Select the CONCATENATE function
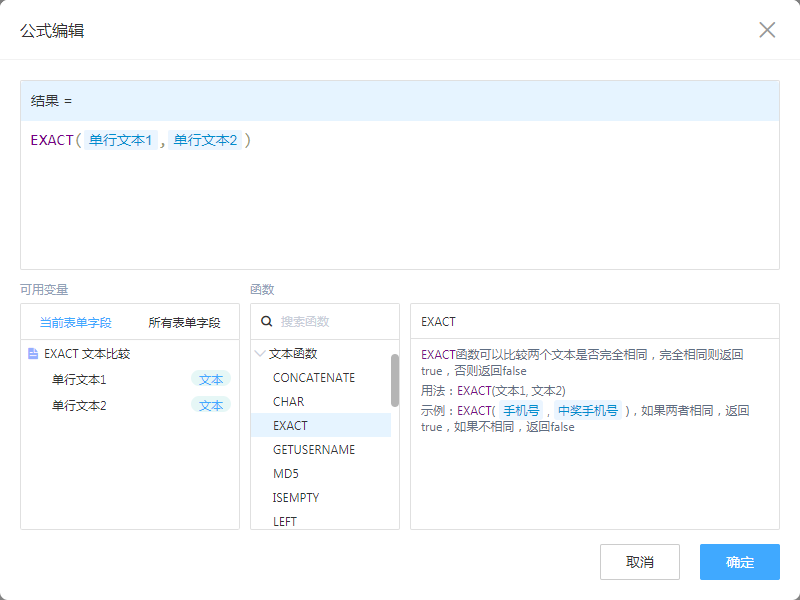The image size is (800, 600). click(314, 378)
